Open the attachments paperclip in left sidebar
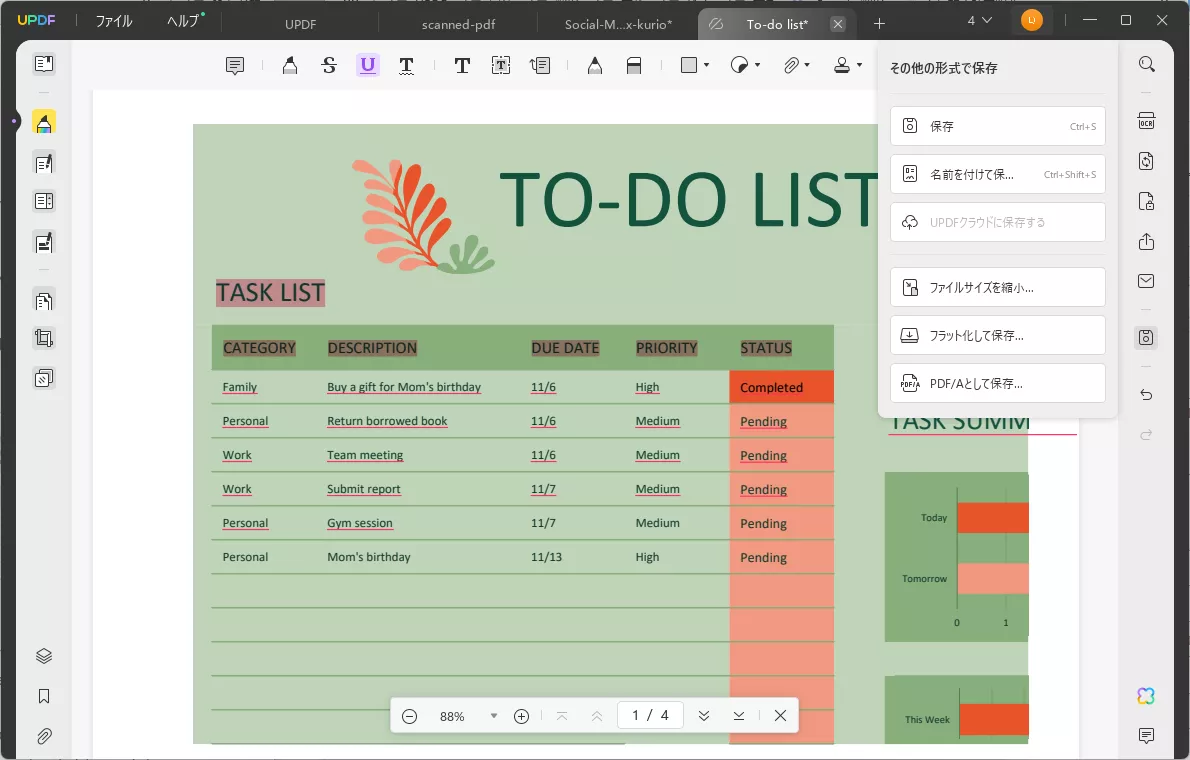The height and width of the screenshot is (760, 1190). click(44, 736)
